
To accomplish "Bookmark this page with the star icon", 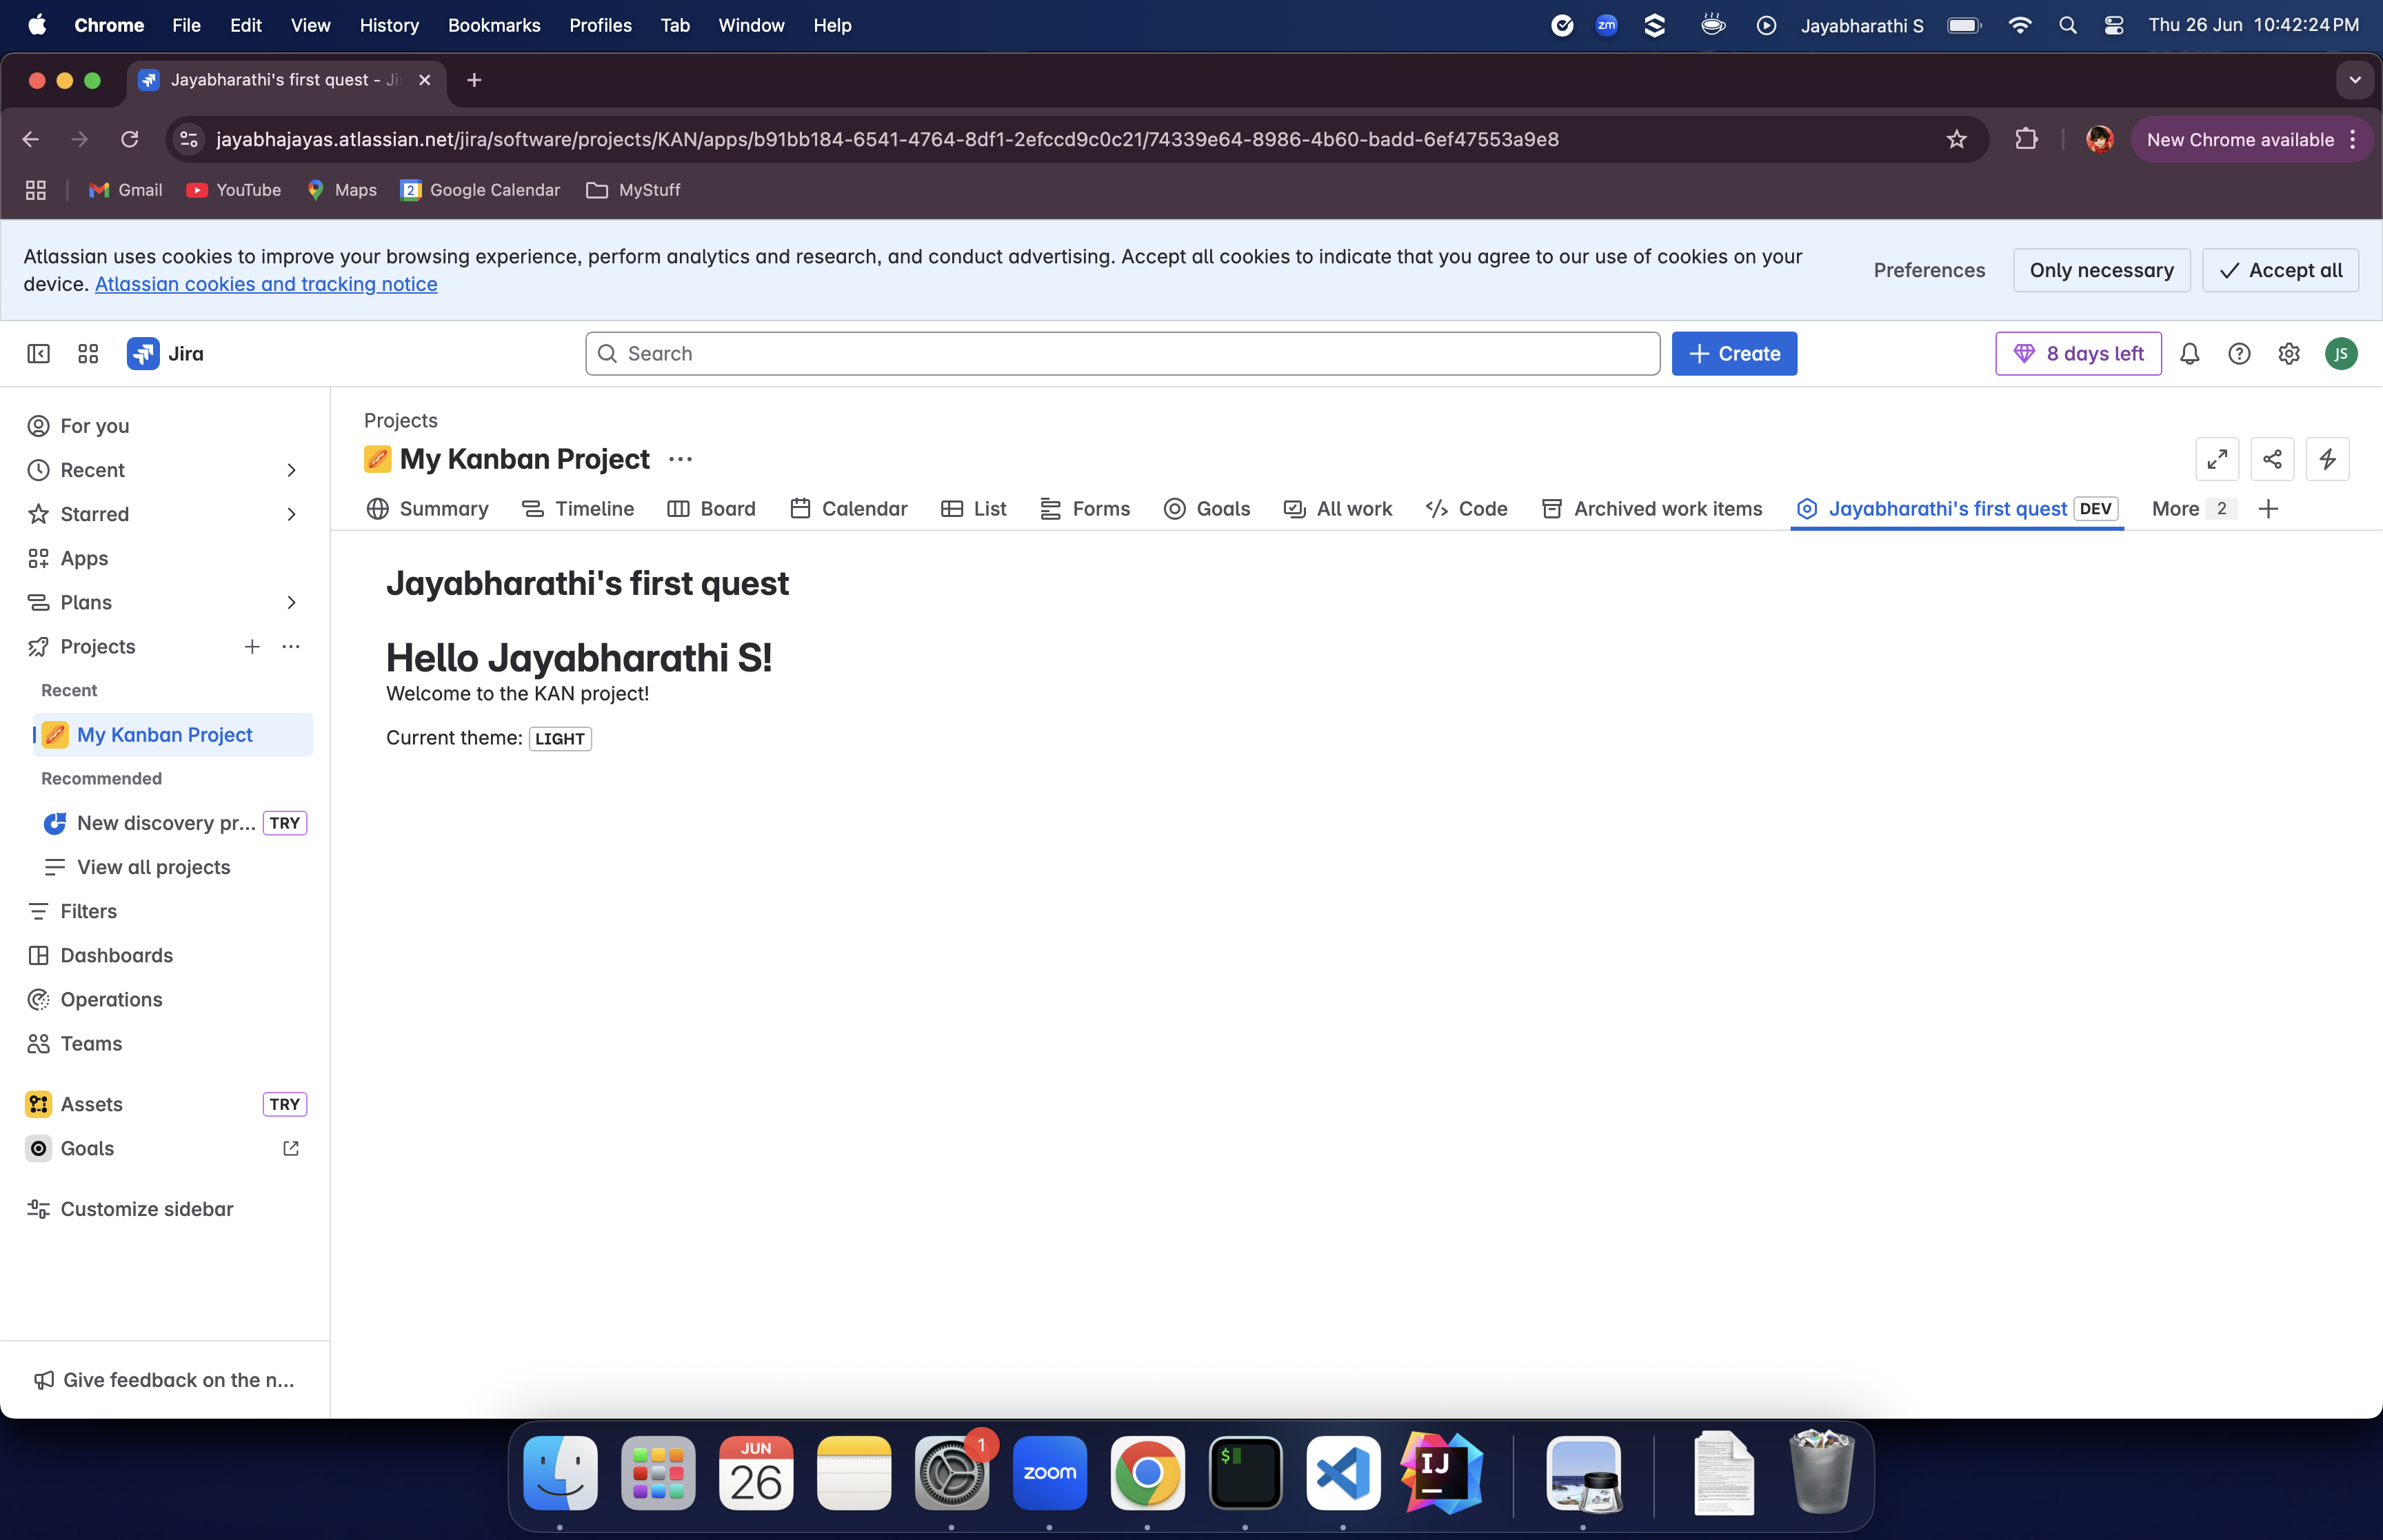I will [x=1957, y=139].
